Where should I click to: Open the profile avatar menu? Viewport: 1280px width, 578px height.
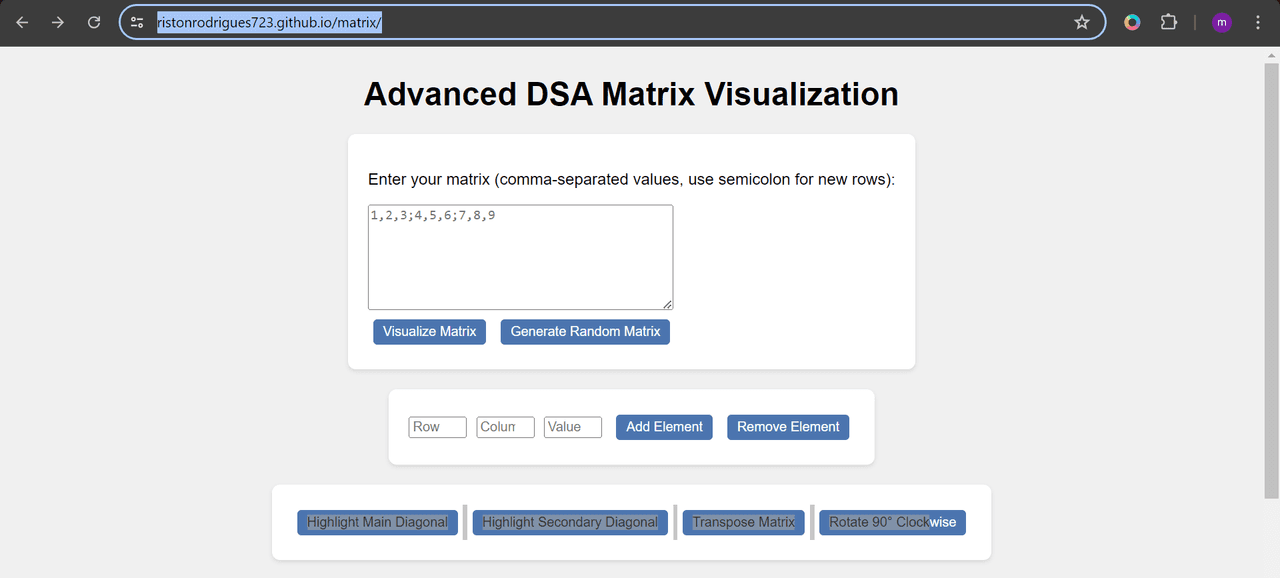point(1221,22)
